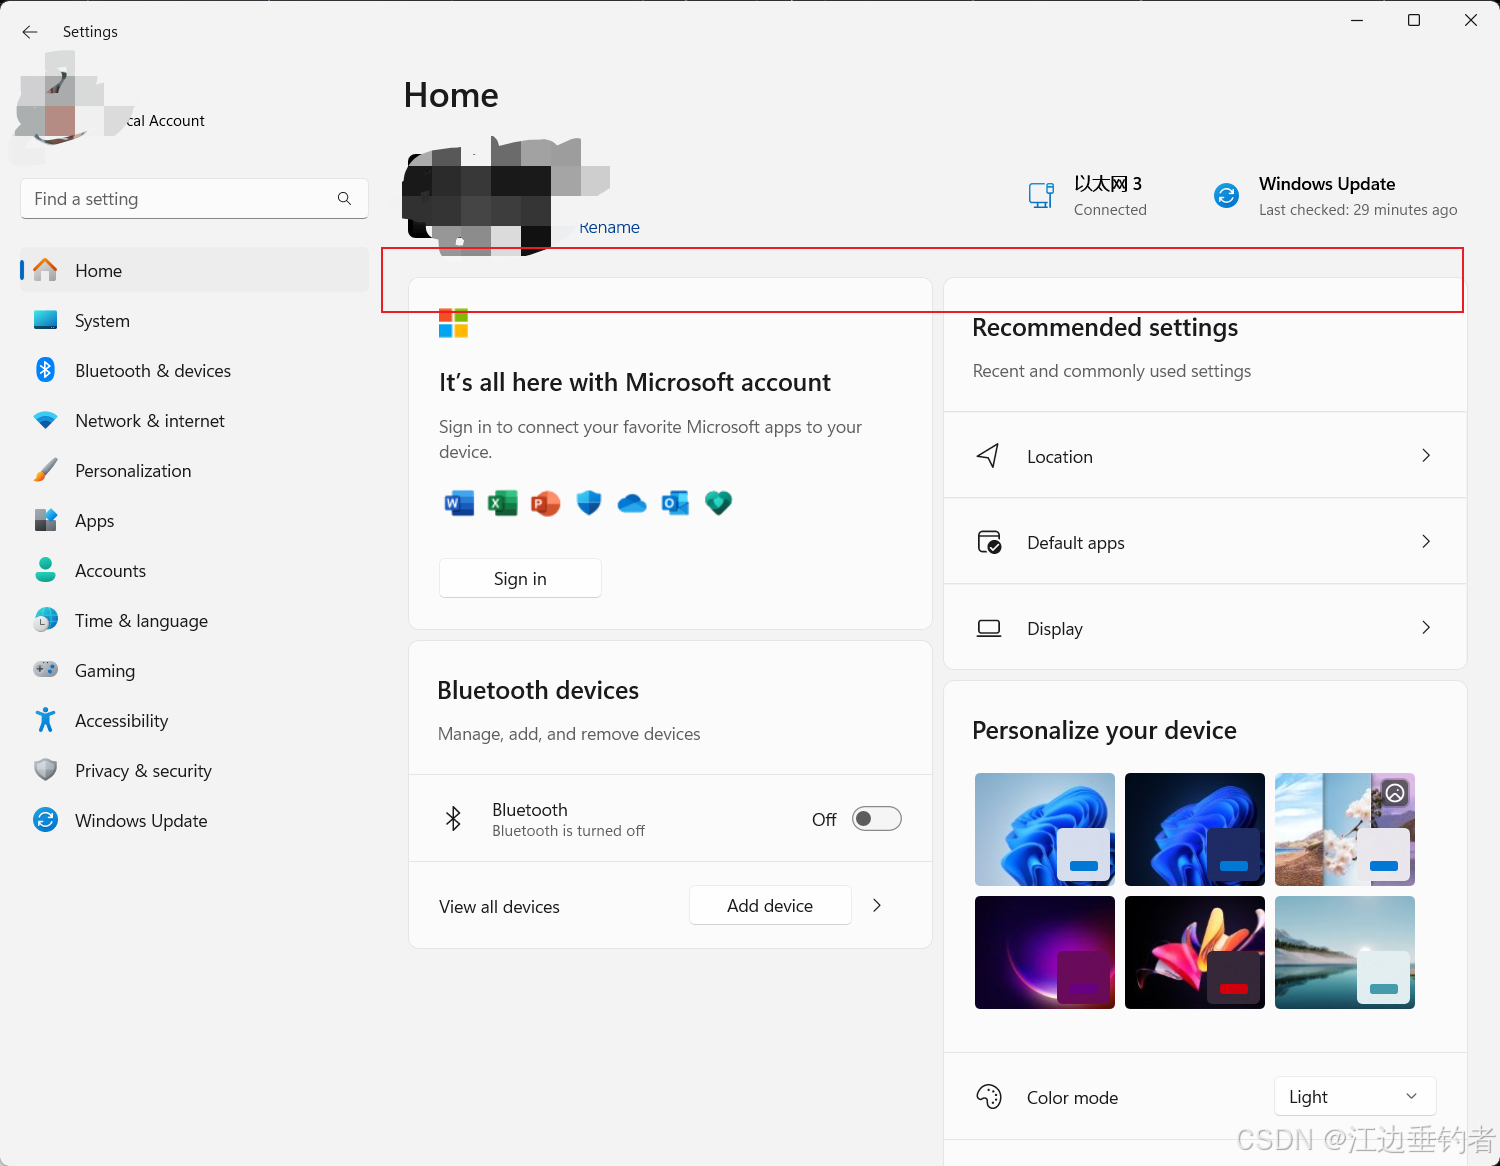Click the PowerPoint app icon
Image resolution: width=1500 pixels, height=1166 pixels.
click(545, 503)
